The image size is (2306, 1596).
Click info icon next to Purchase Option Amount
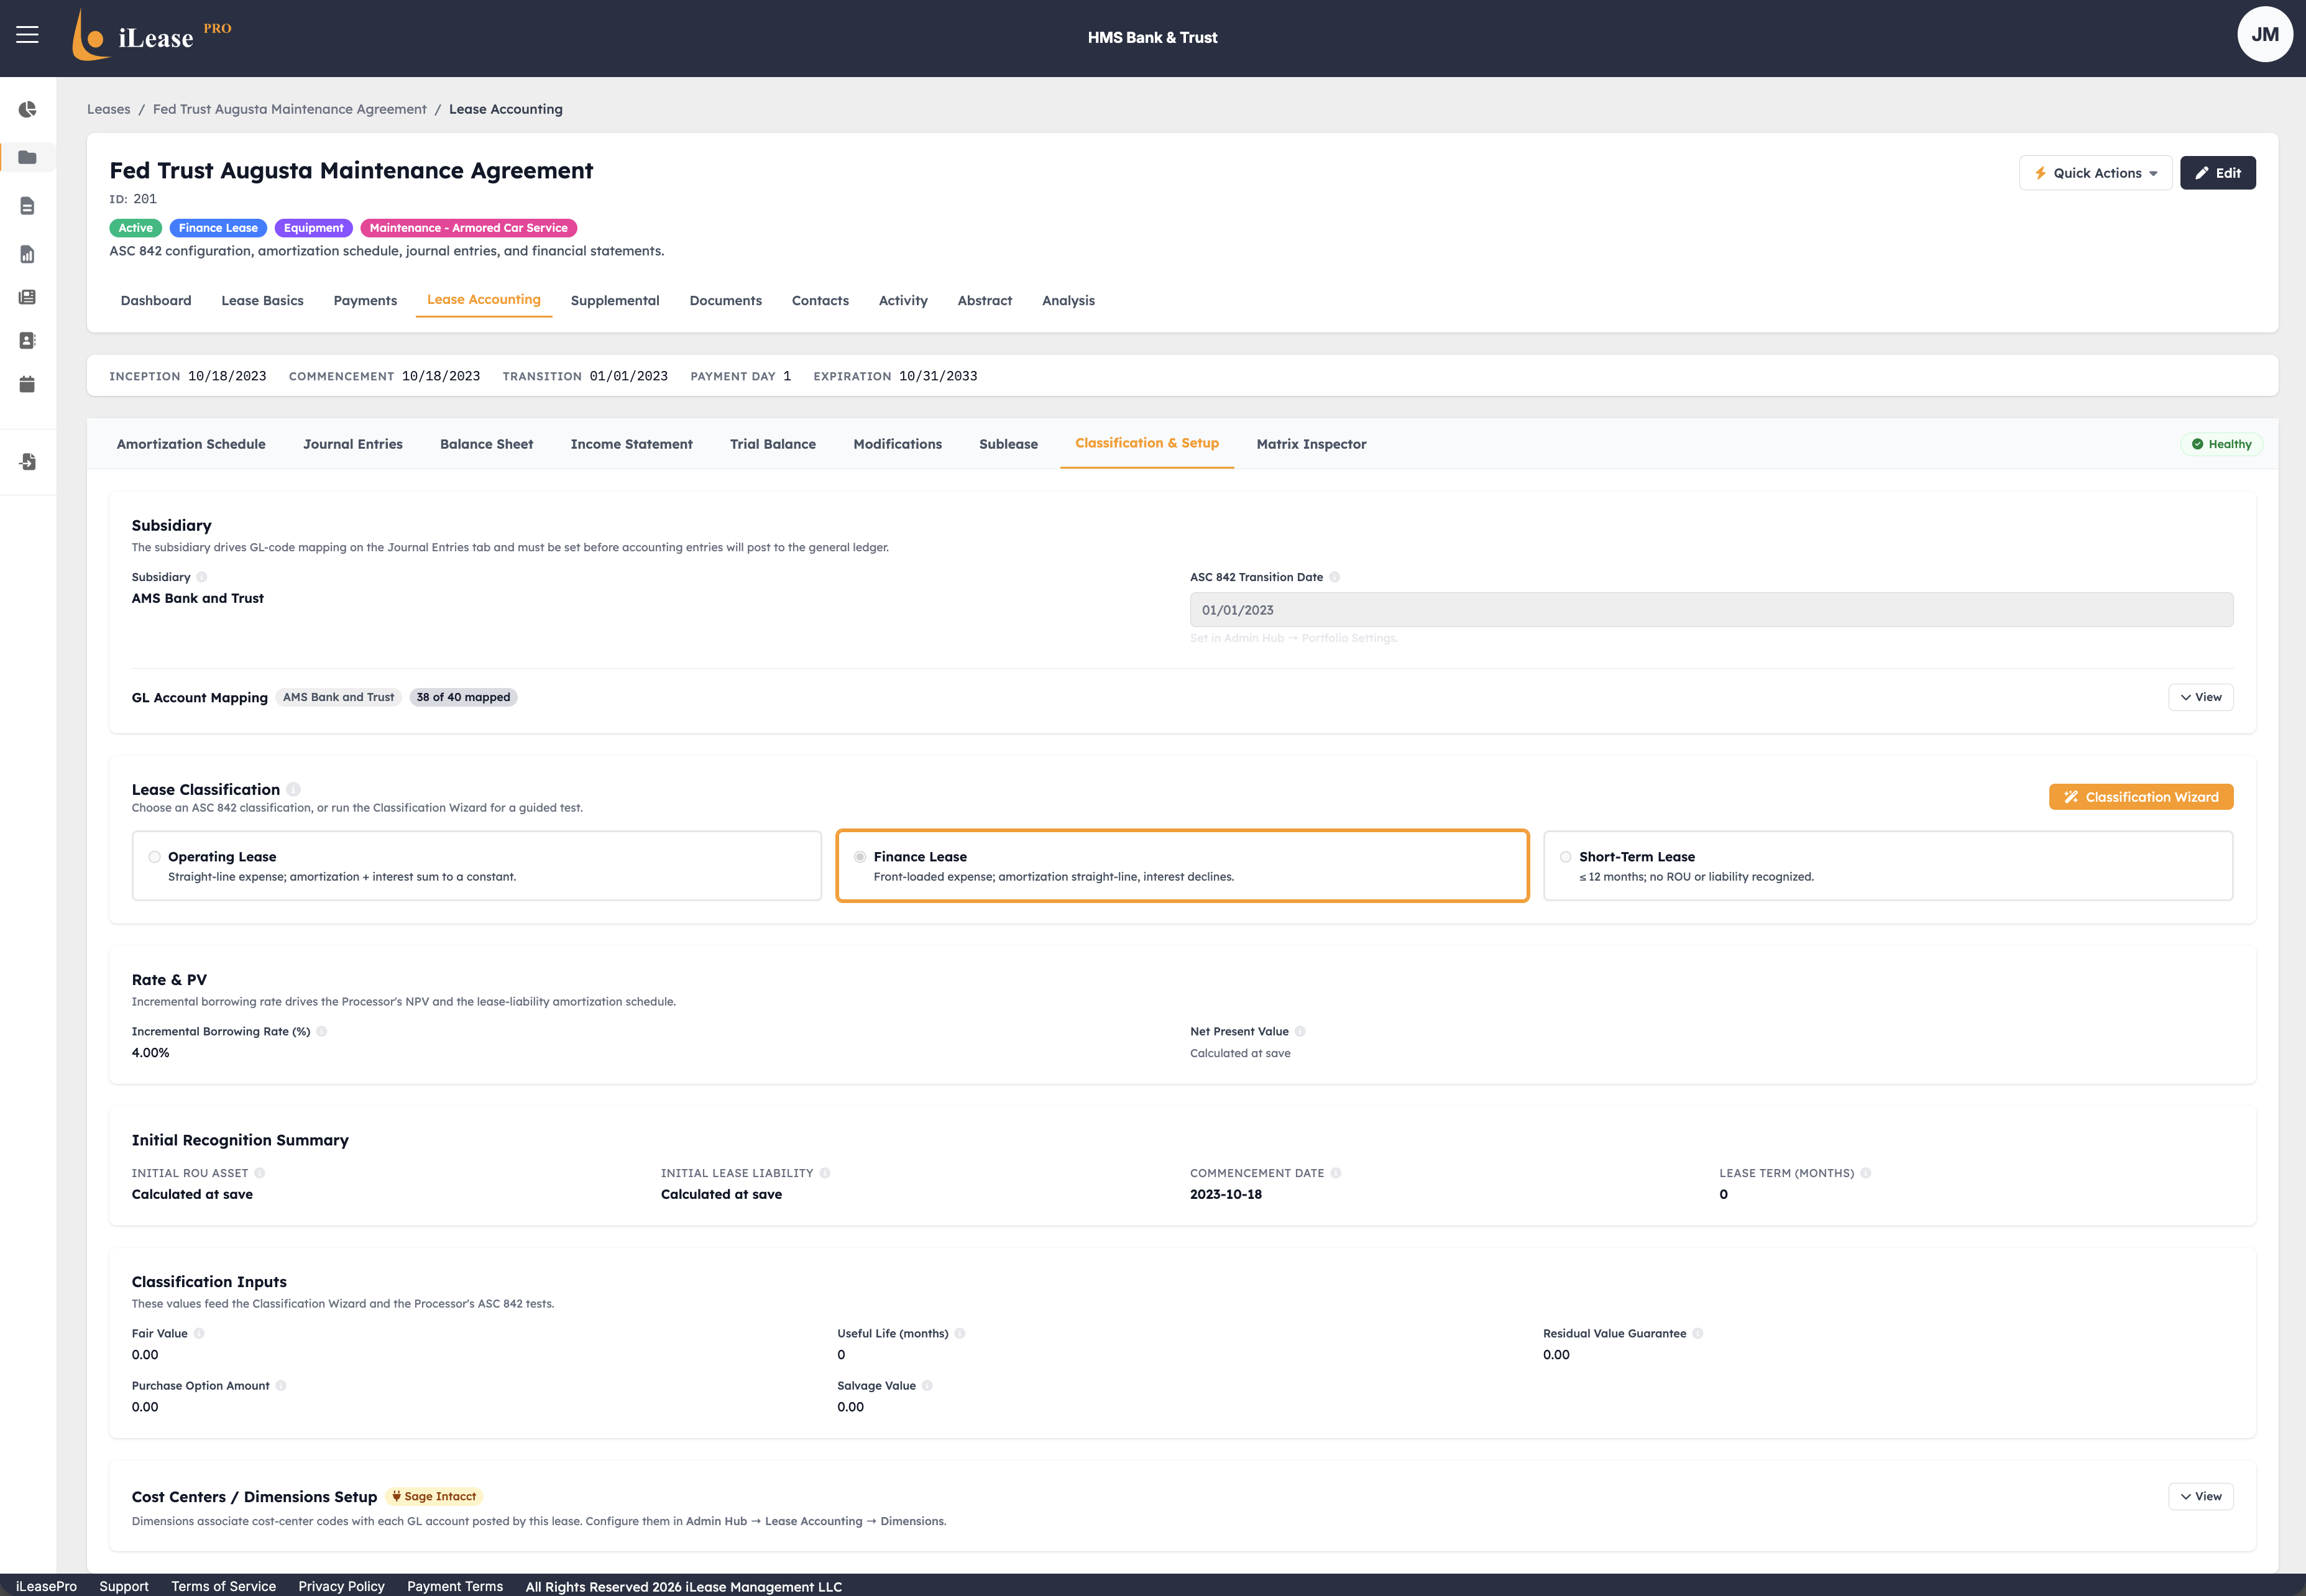[281, 1385]
